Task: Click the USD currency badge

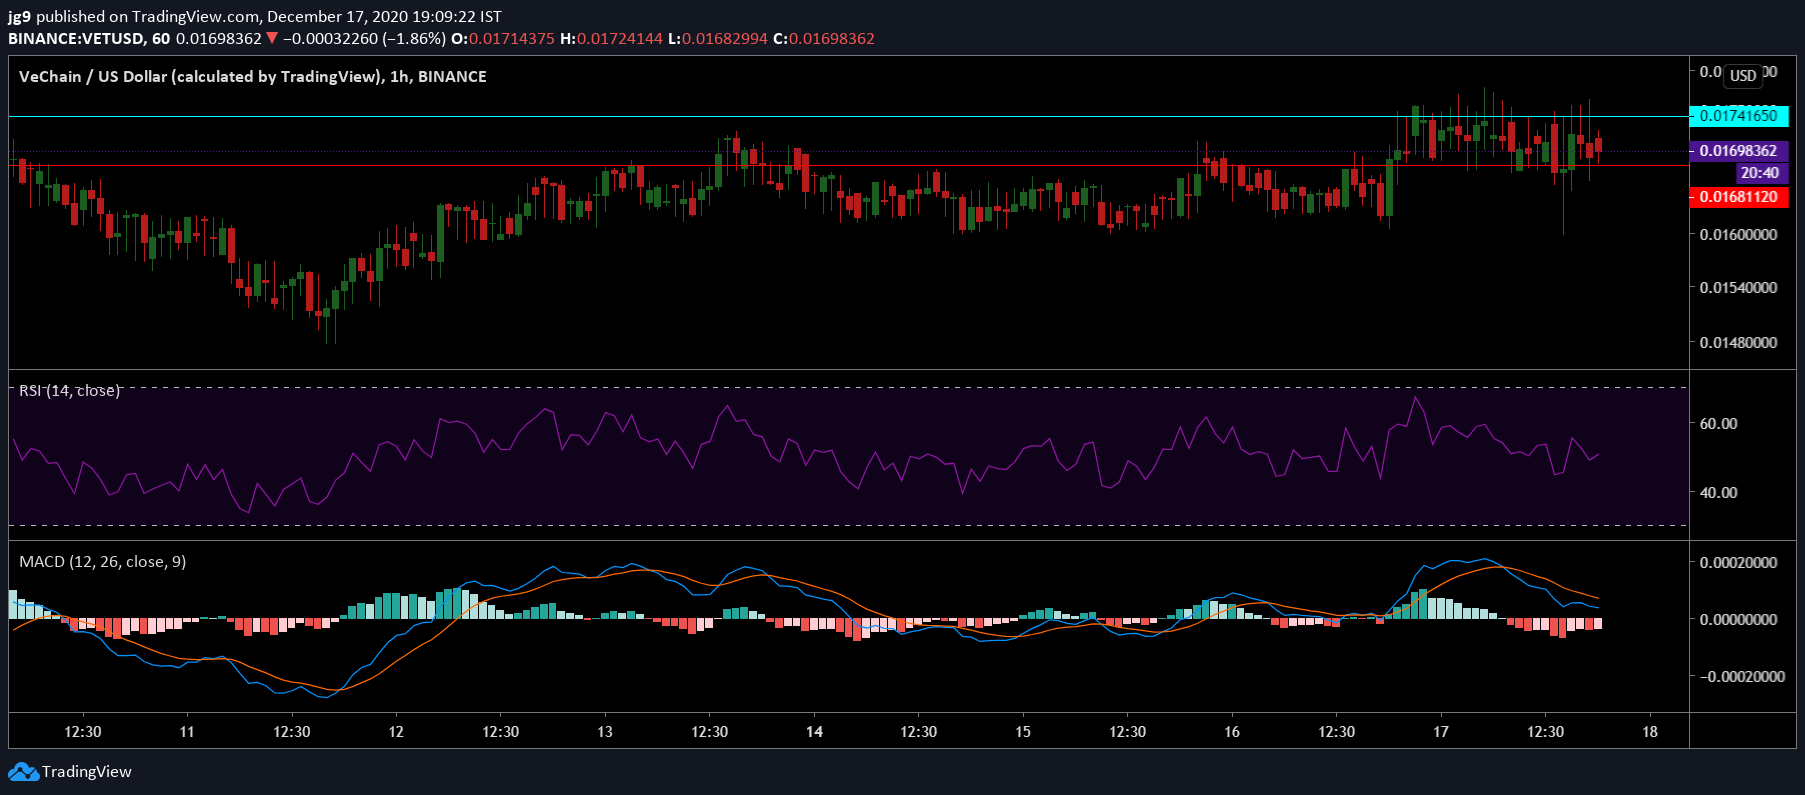Action: 1743,75
